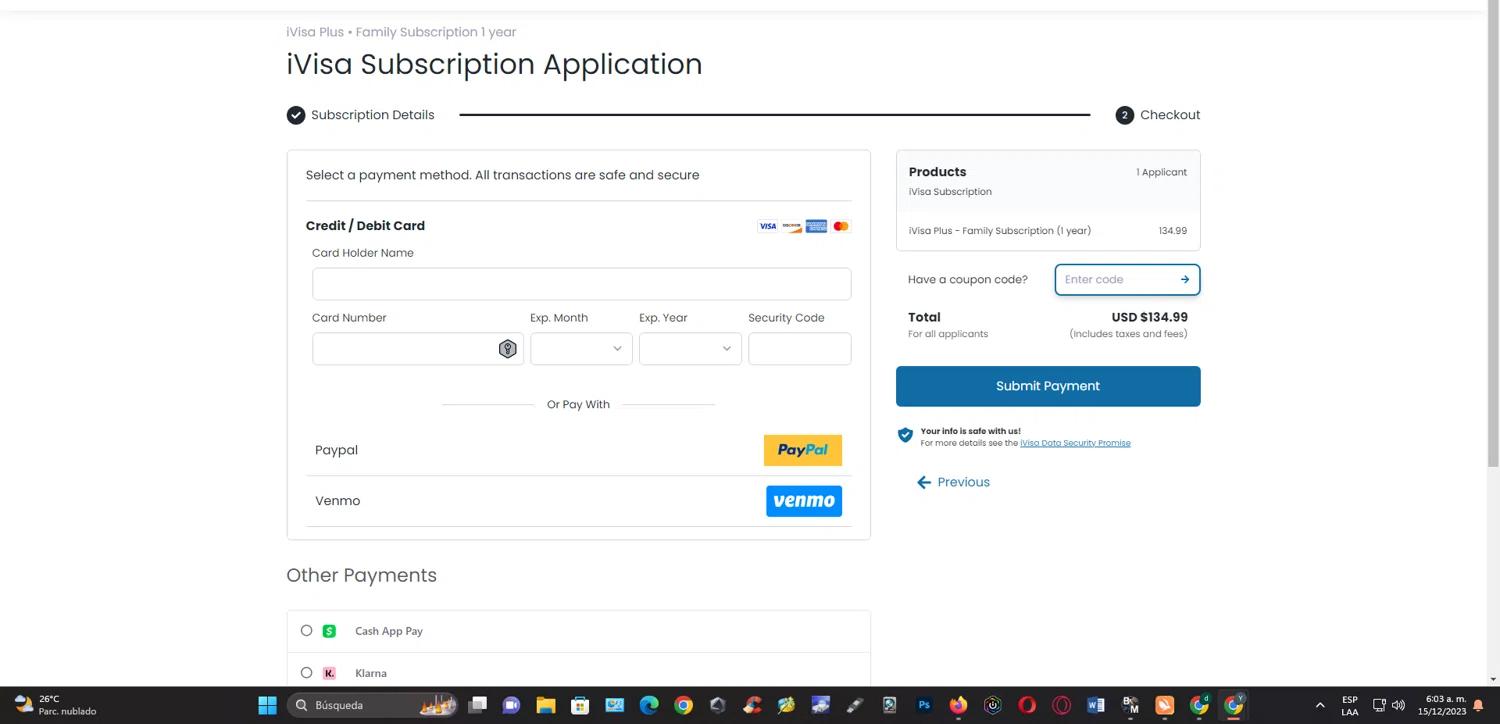Click the completed Subscription Details checkmark
Image resolution: width=1500 pixels, height=724 pixels.
pos(296,115)
